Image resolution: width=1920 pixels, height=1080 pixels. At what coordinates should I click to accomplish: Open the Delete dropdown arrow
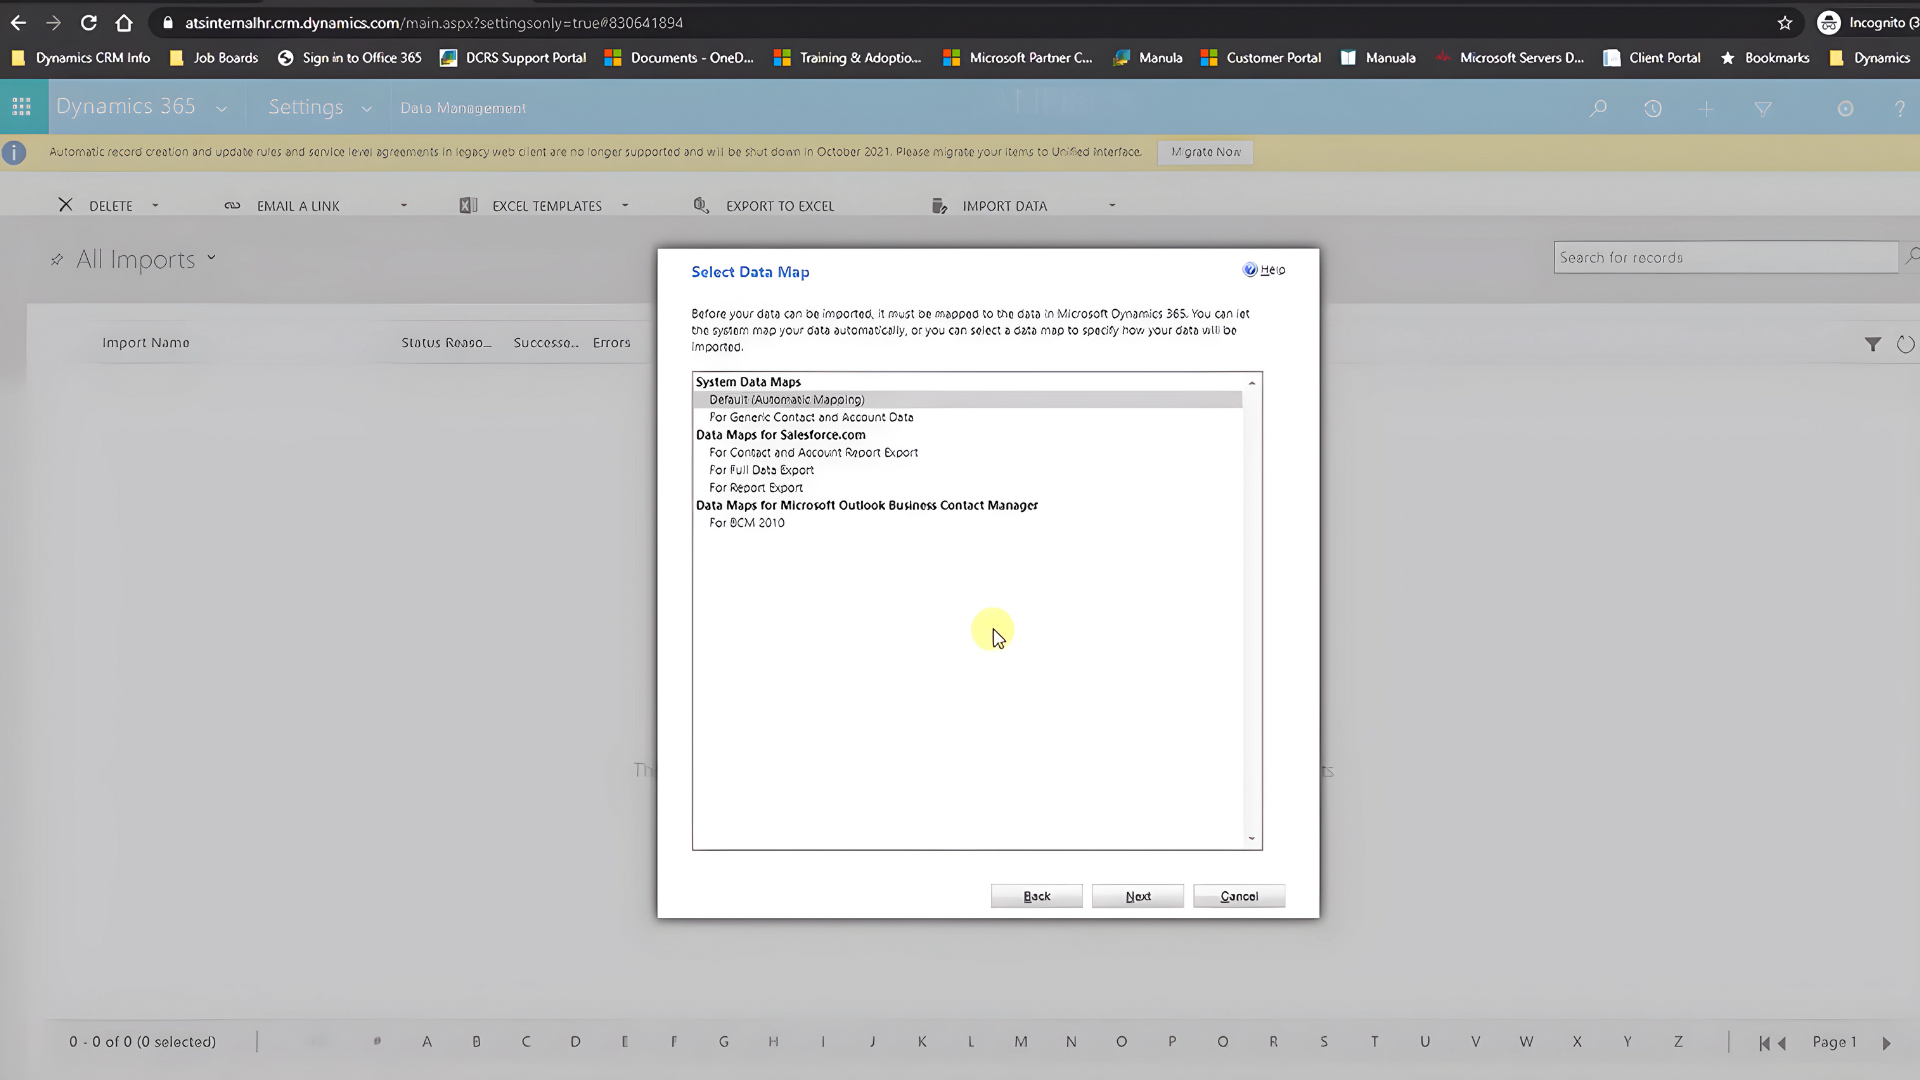(x=155, y=205)
